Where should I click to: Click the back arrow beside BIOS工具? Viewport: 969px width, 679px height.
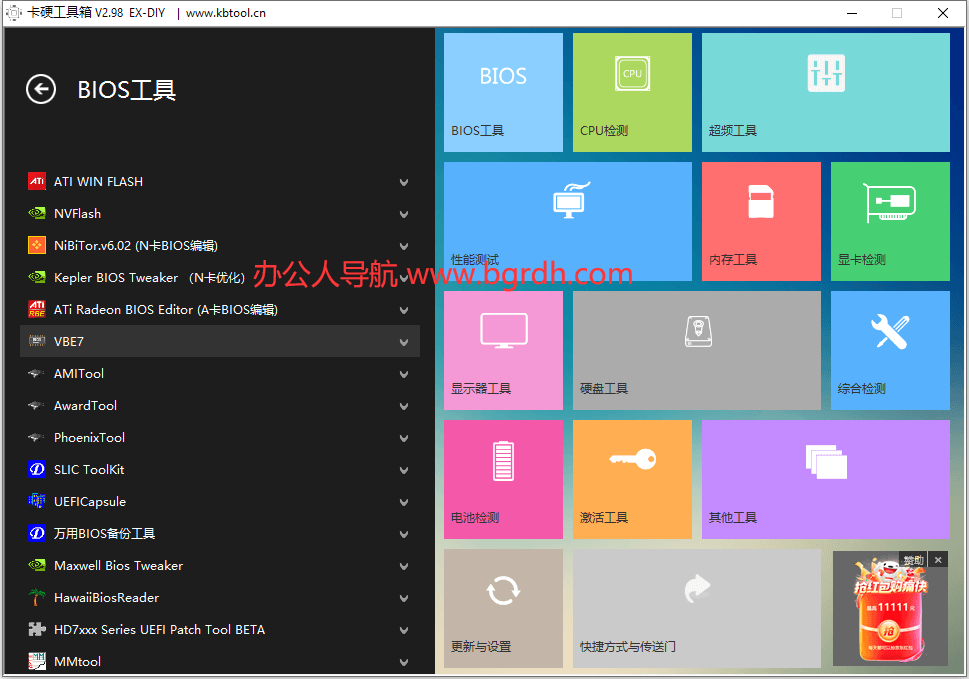(x=40, y=90)
